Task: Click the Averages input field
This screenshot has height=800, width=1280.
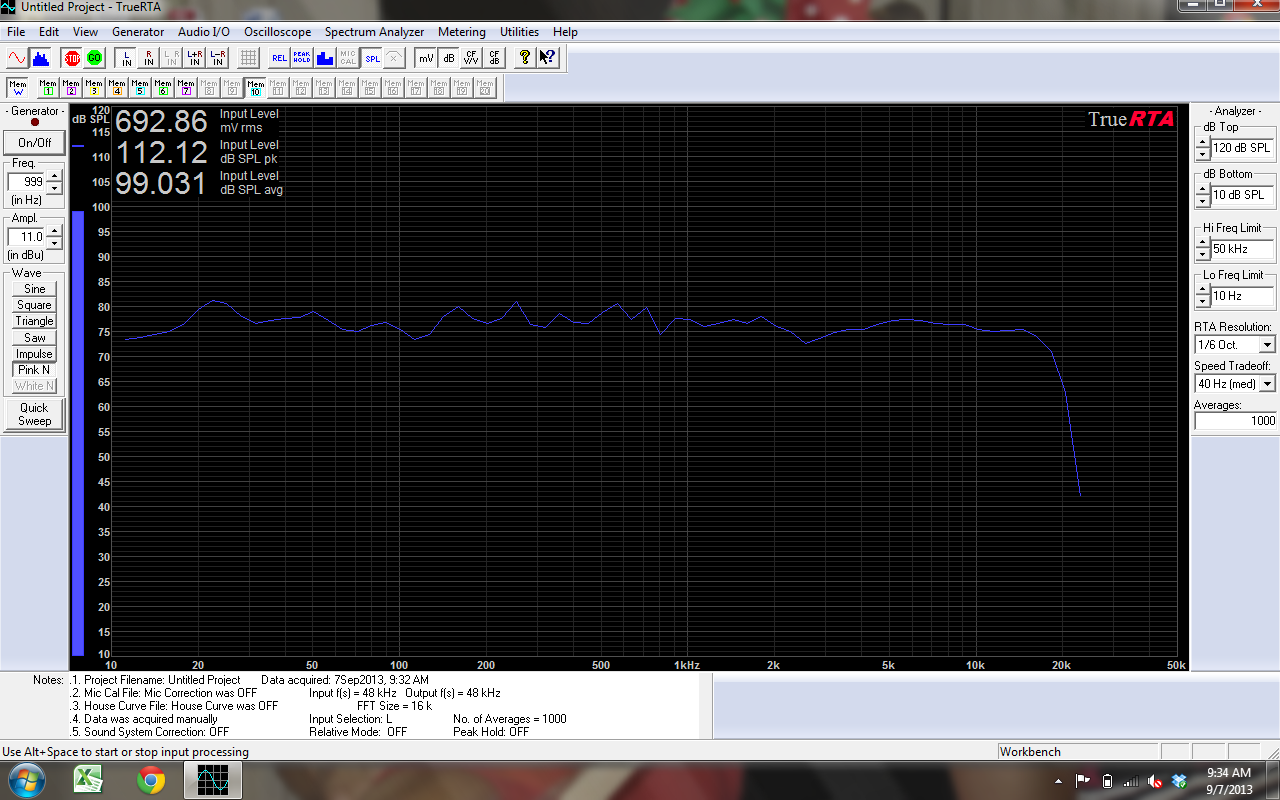Action: 1235,421
